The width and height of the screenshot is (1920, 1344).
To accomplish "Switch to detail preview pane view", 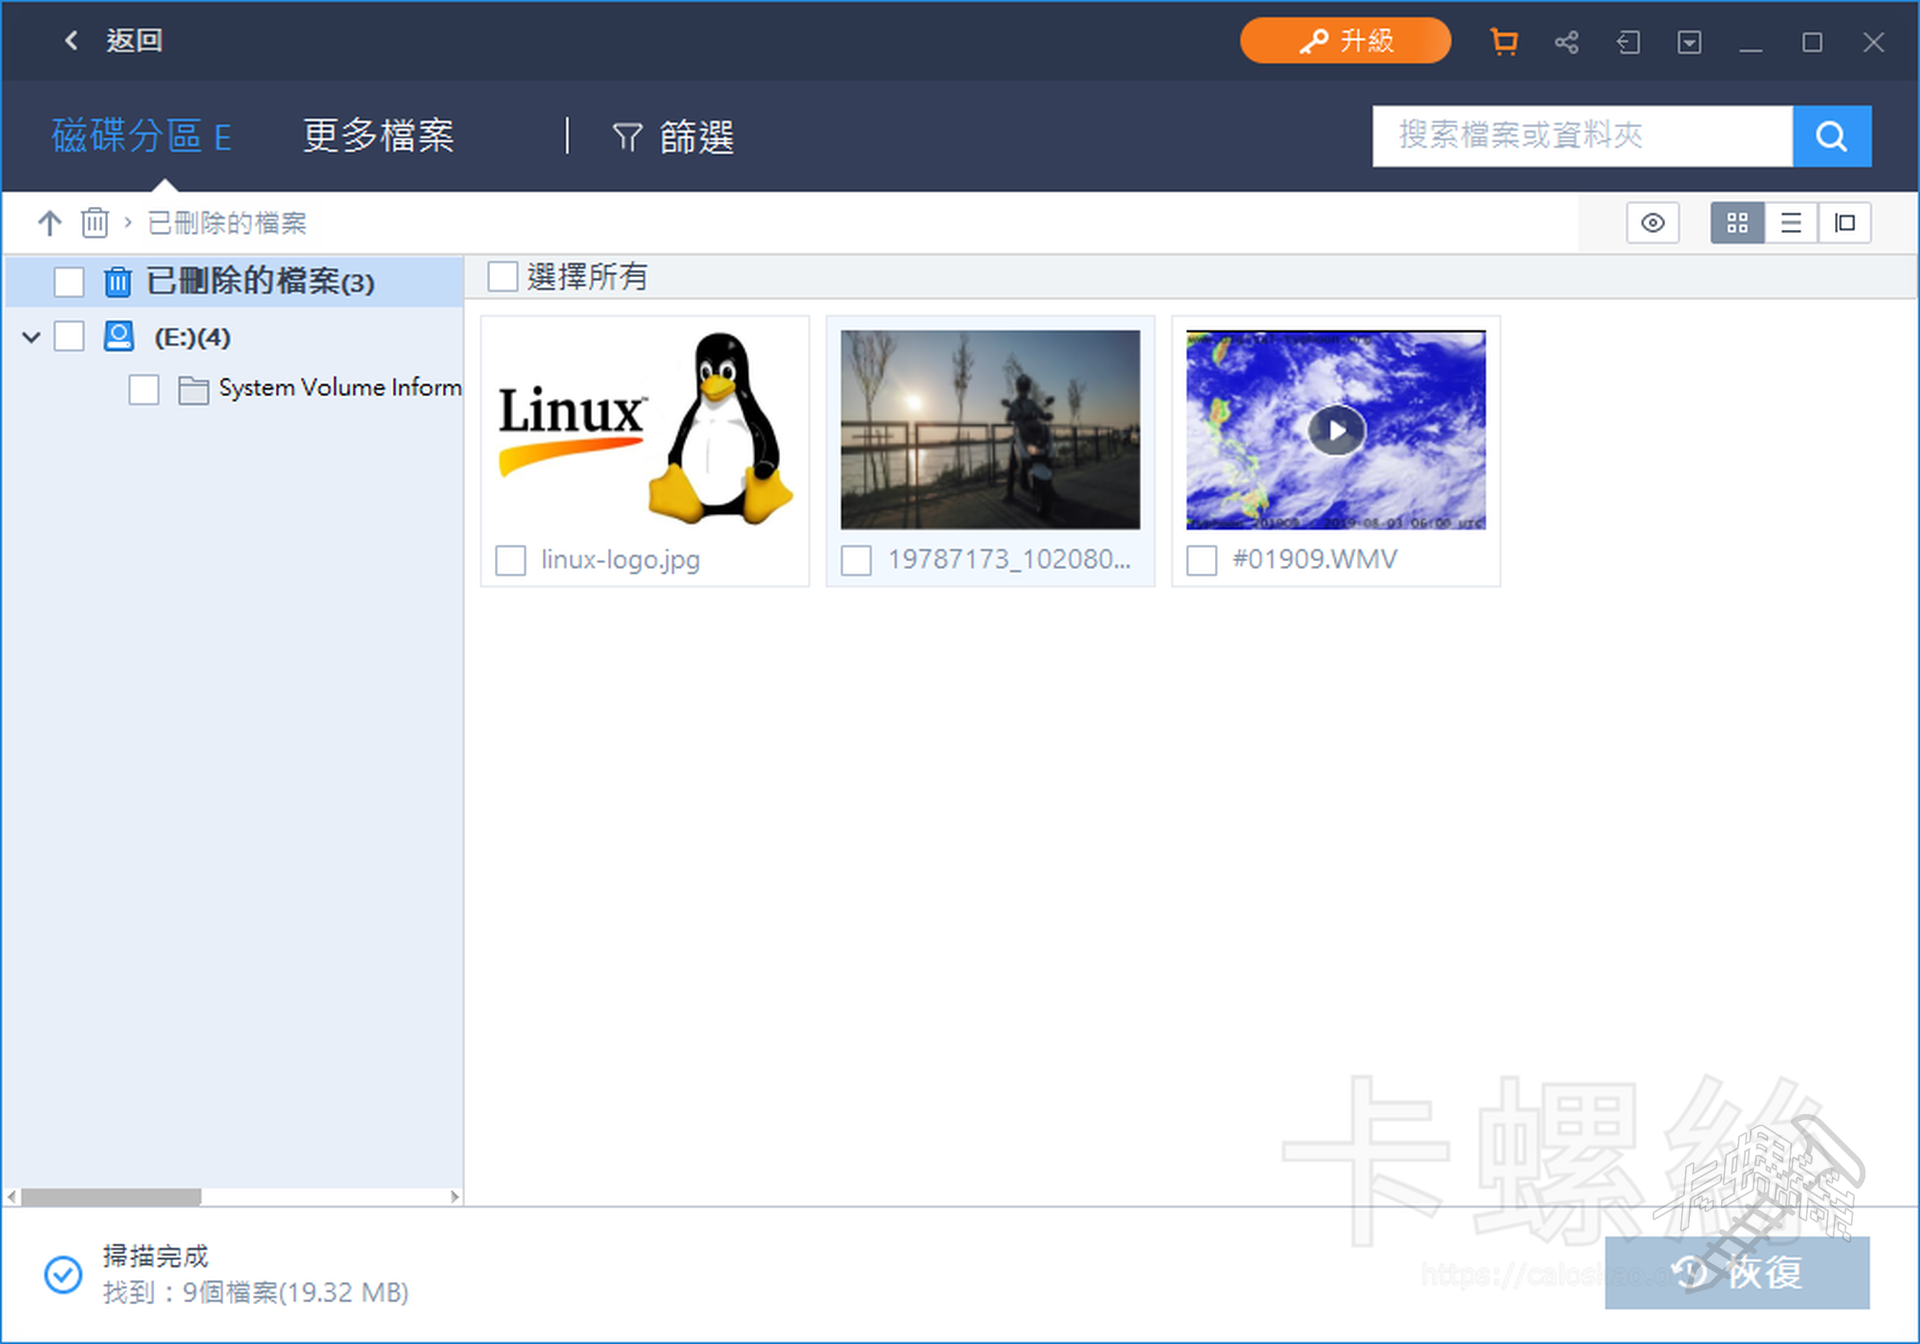I will click(x=1845, y=223).
